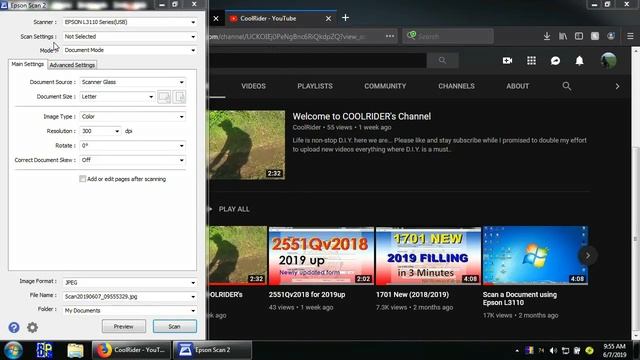Image resolution: width=640 pixels, height=360 pixels.
Task: Open the Document Source dropdown
Action: [x=133, y=82]
